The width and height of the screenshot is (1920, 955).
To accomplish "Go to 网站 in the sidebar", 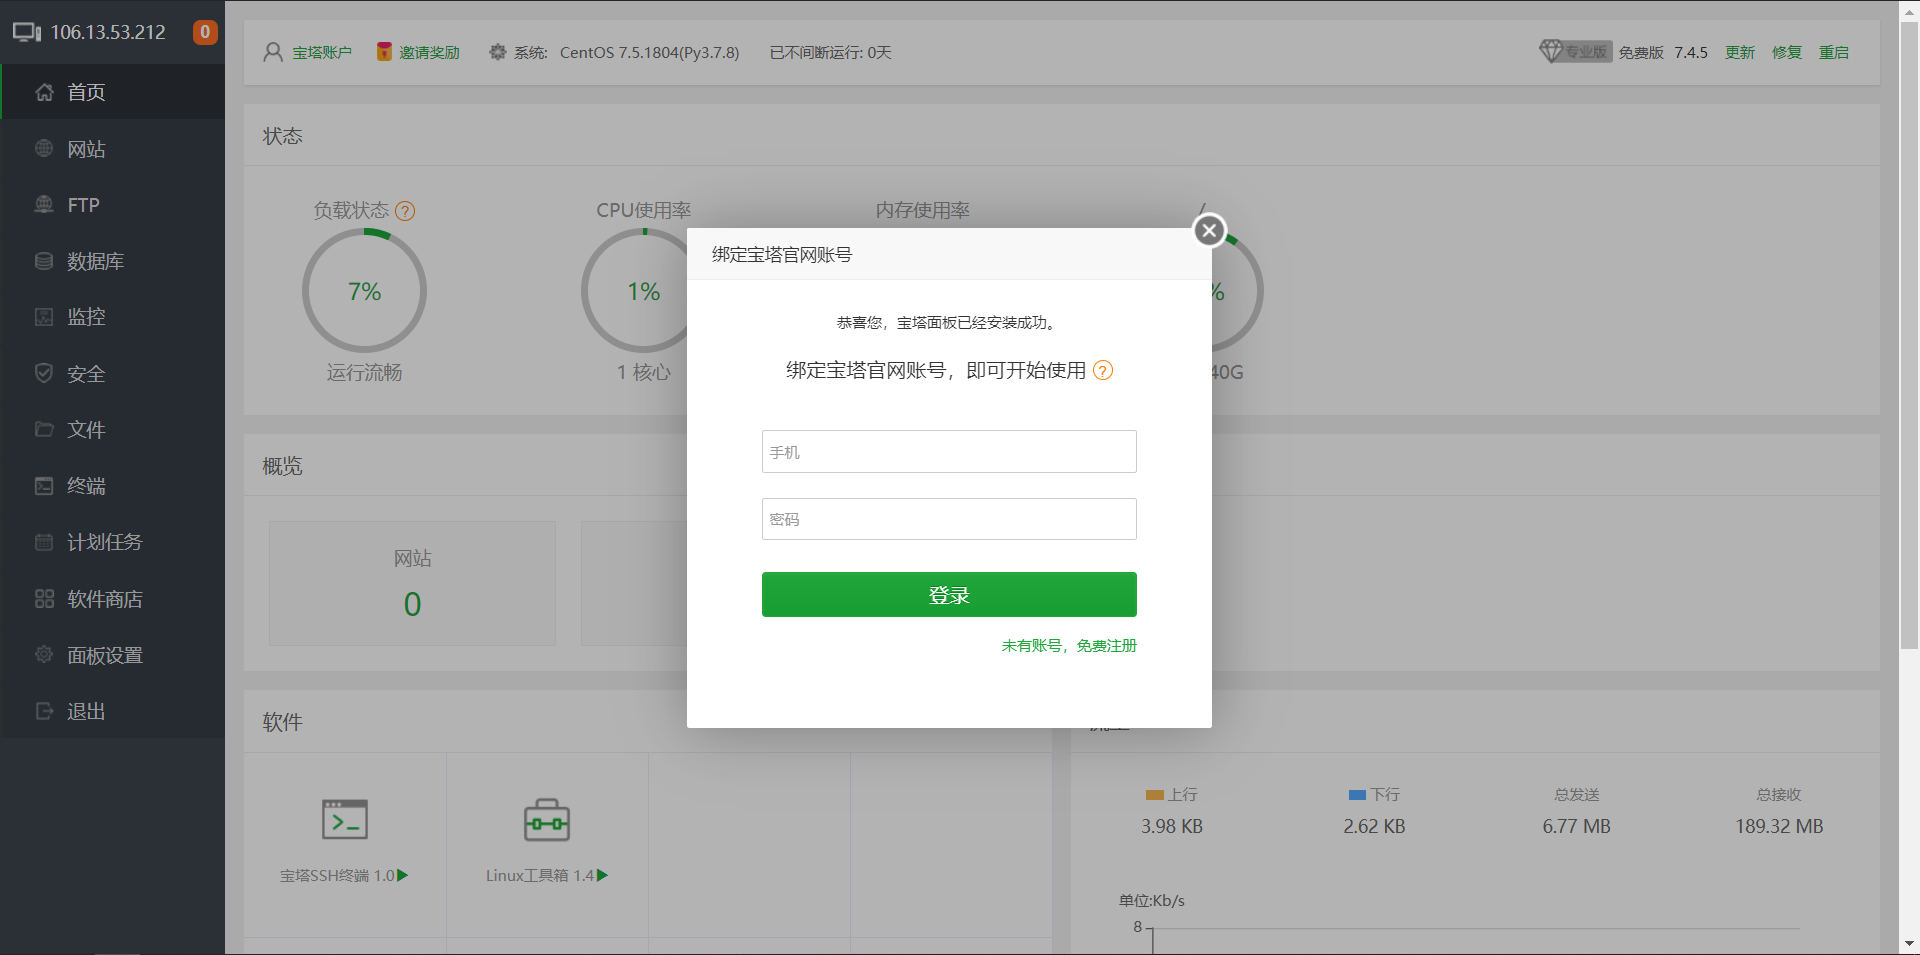I will (112, 148).
